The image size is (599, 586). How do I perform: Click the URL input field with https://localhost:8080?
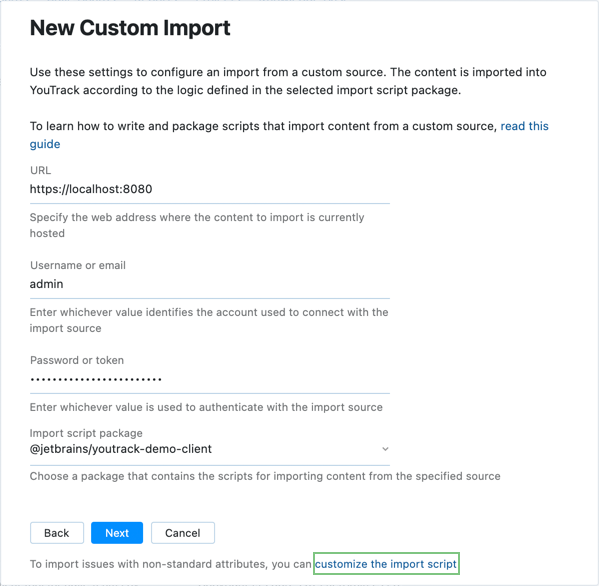point(210,189)
